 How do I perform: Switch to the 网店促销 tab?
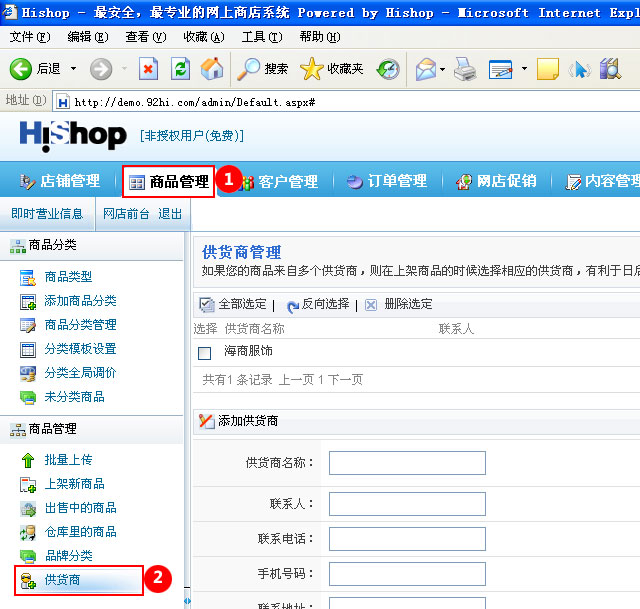click(x=496, y=181)
